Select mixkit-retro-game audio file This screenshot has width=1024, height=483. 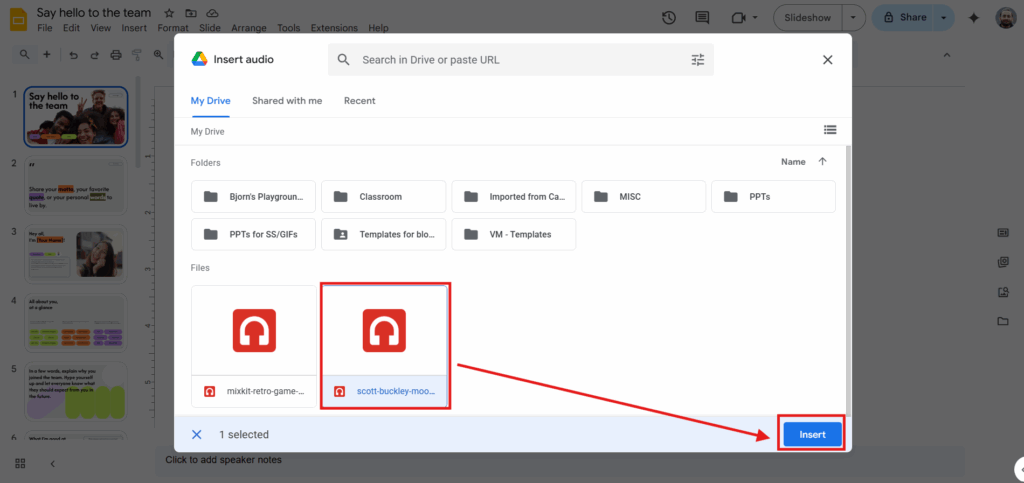(254, 346)
